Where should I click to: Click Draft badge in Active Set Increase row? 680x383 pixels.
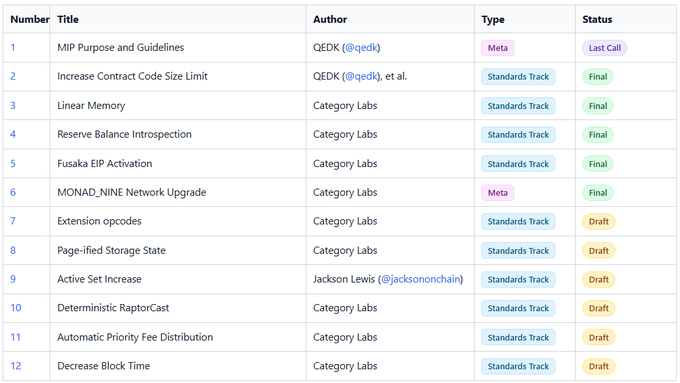pyautogui.click(x=598, y=279)
